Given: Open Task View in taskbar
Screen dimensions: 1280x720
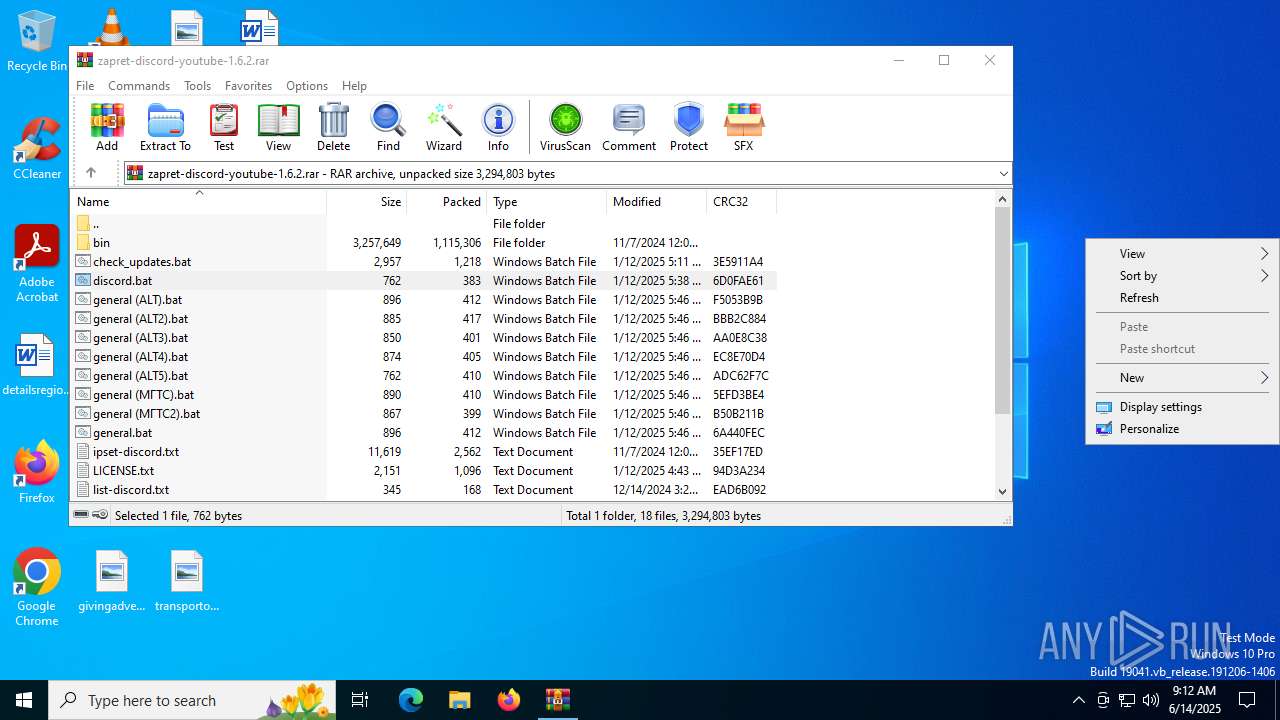Looking at the screenshot, I should [x=360, y=700].
